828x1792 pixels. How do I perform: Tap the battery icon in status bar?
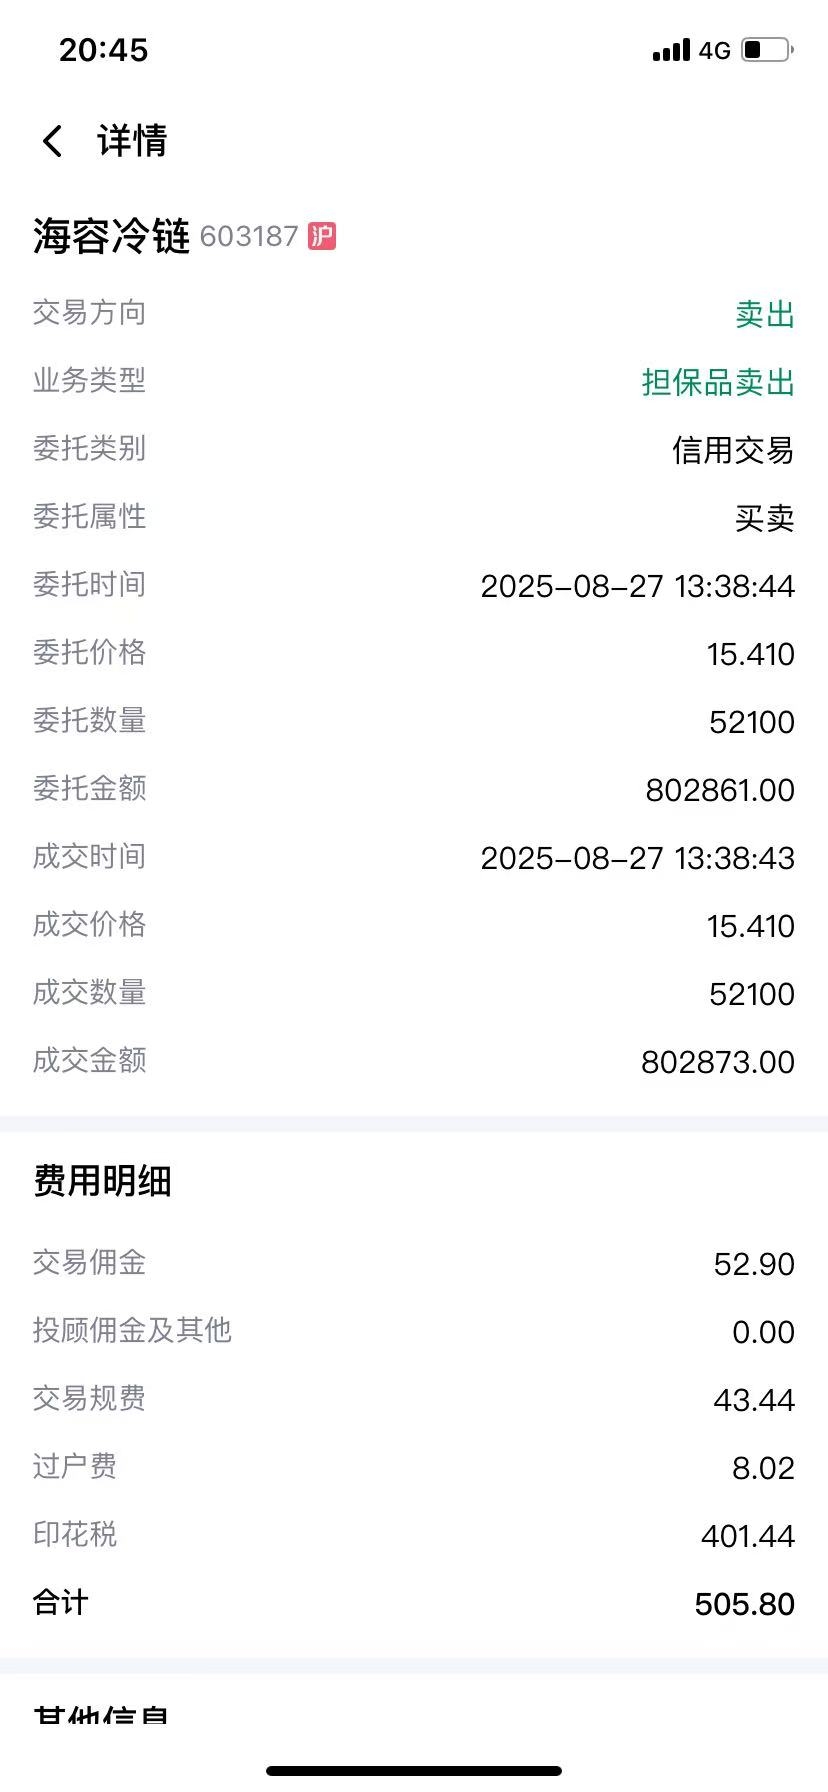click(767, 49)
